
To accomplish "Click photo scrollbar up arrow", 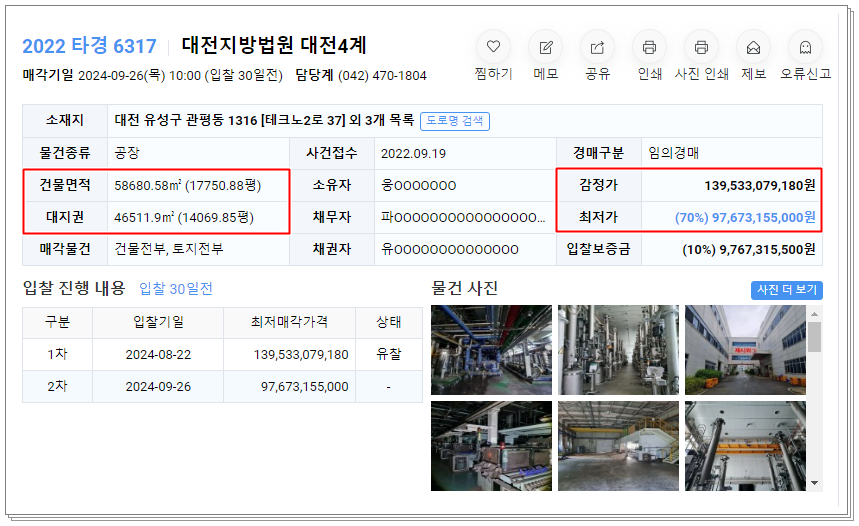I will [x=815, y=313].
